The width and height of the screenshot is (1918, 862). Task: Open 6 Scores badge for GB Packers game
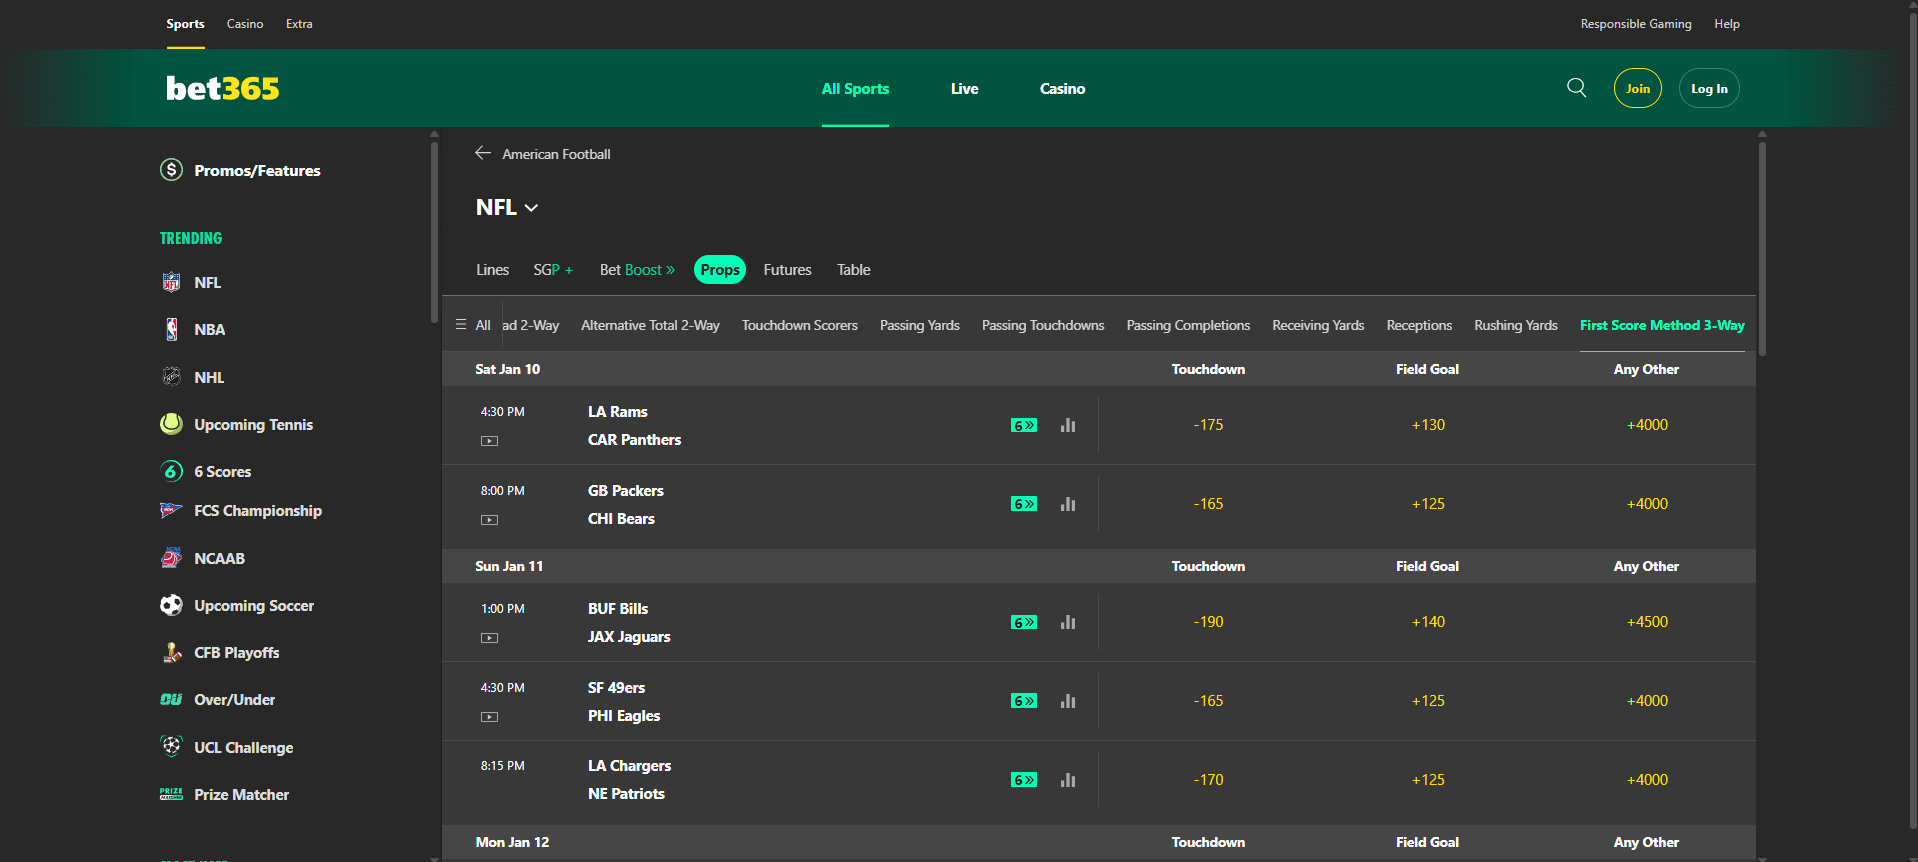click(1024, 504)
